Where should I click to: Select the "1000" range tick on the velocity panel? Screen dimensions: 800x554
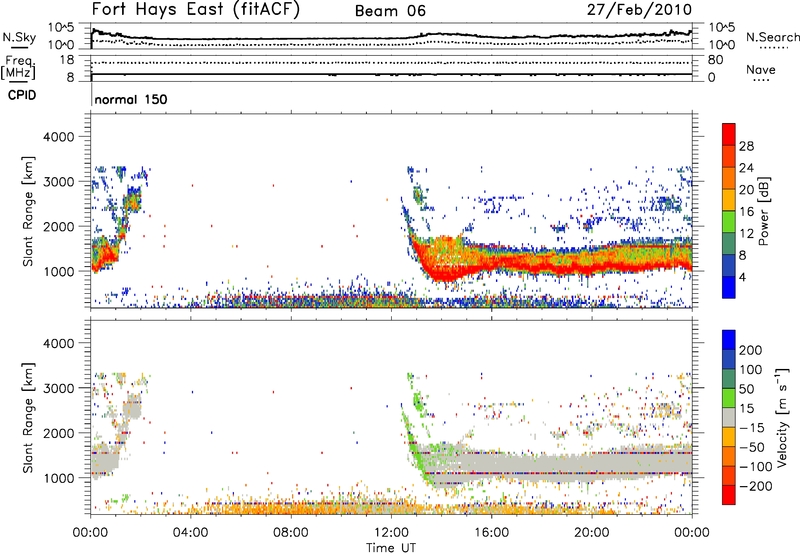[x=58, y=478]
